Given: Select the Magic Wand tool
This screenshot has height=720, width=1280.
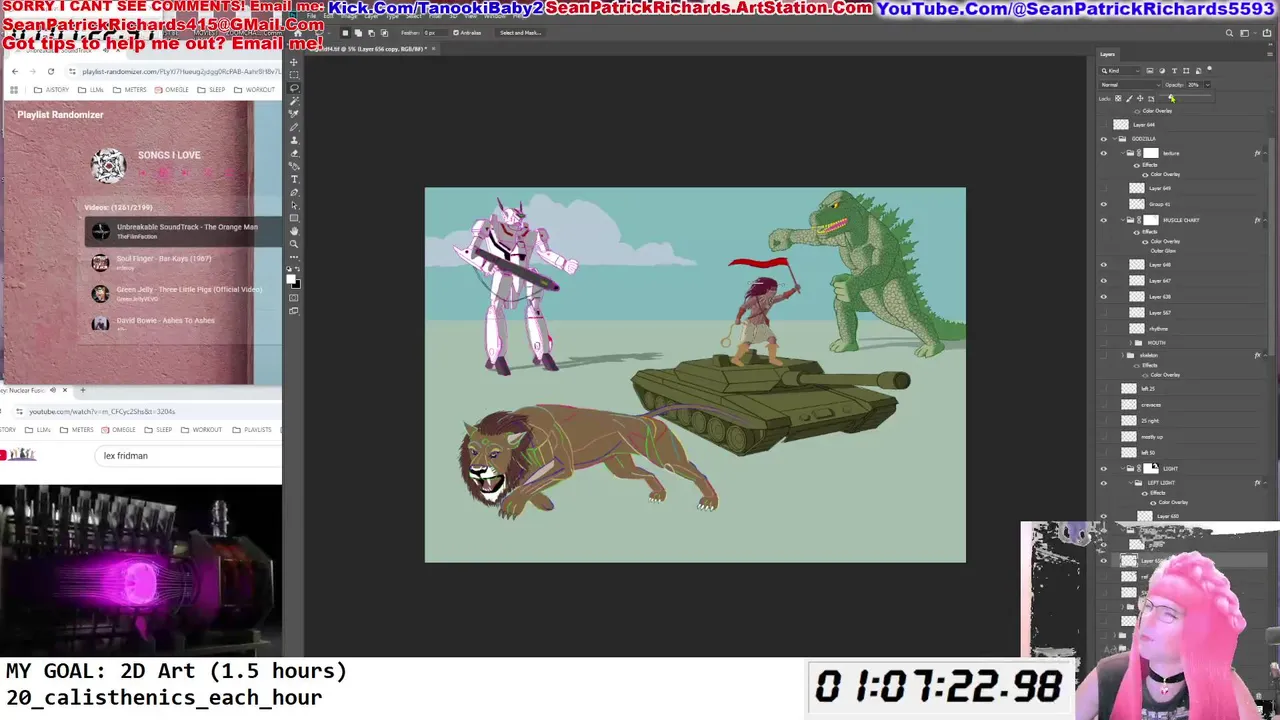Looking at the screenshot, I should [294, 101].
